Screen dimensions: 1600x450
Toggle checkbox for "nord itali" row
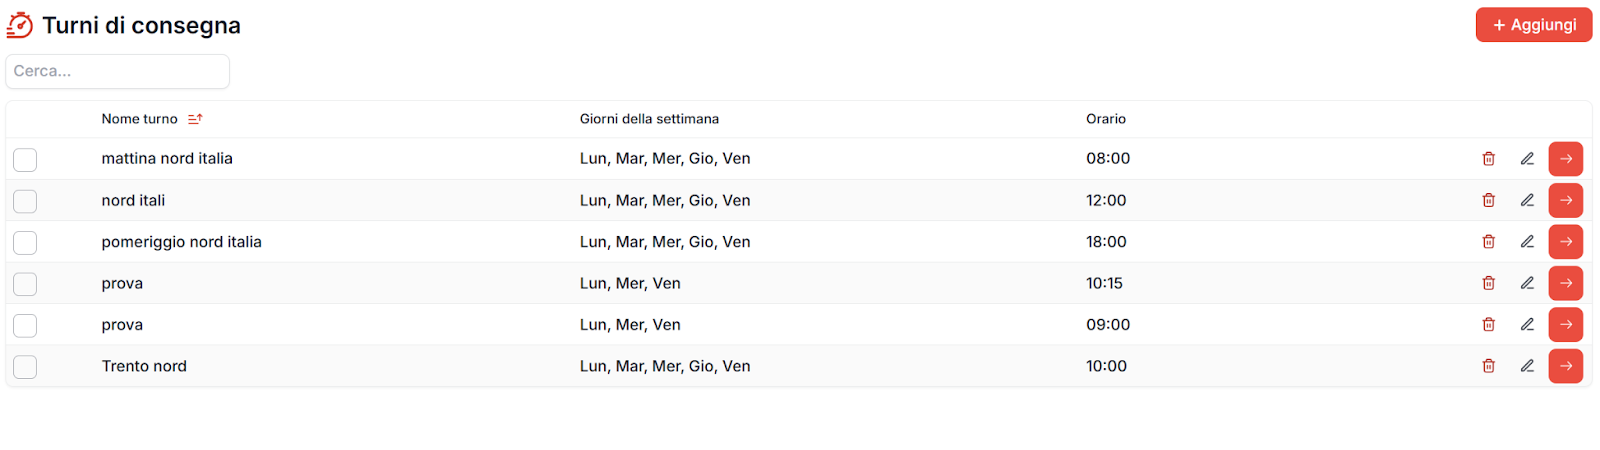tap(25, 201)
